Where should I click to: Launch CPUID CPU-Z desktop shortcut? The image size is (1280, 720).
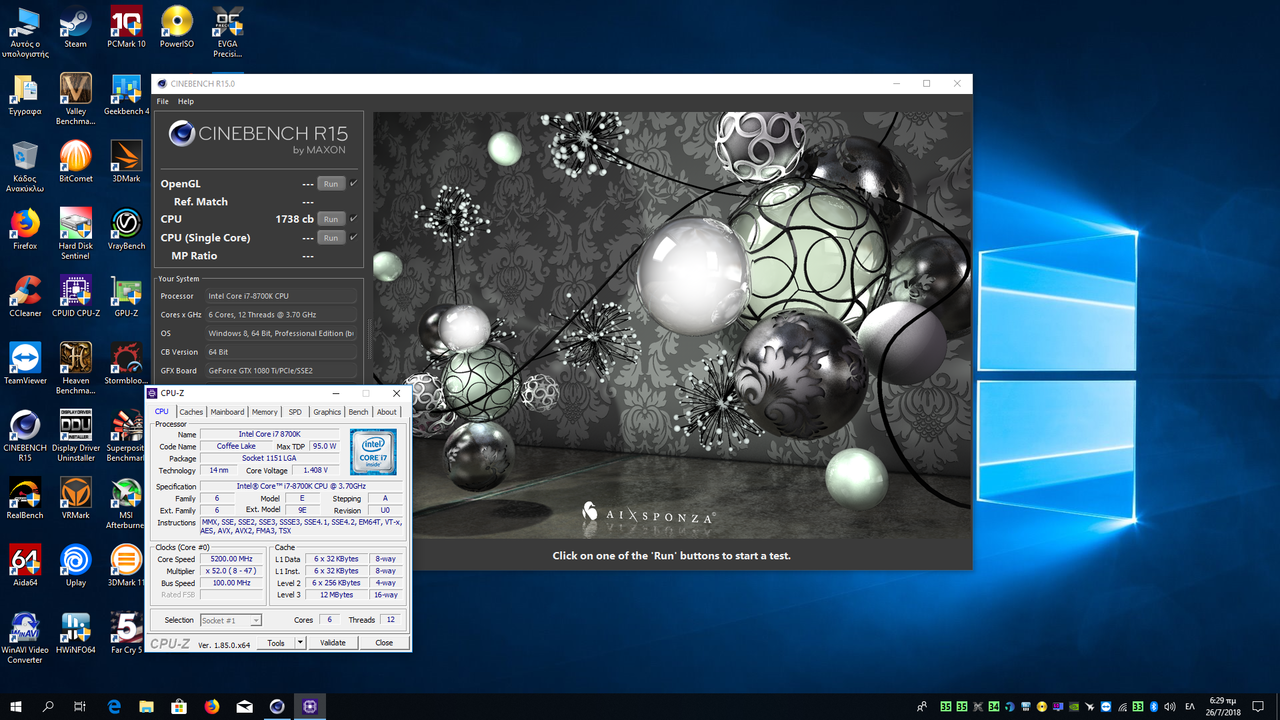click(x=75, y=296)
